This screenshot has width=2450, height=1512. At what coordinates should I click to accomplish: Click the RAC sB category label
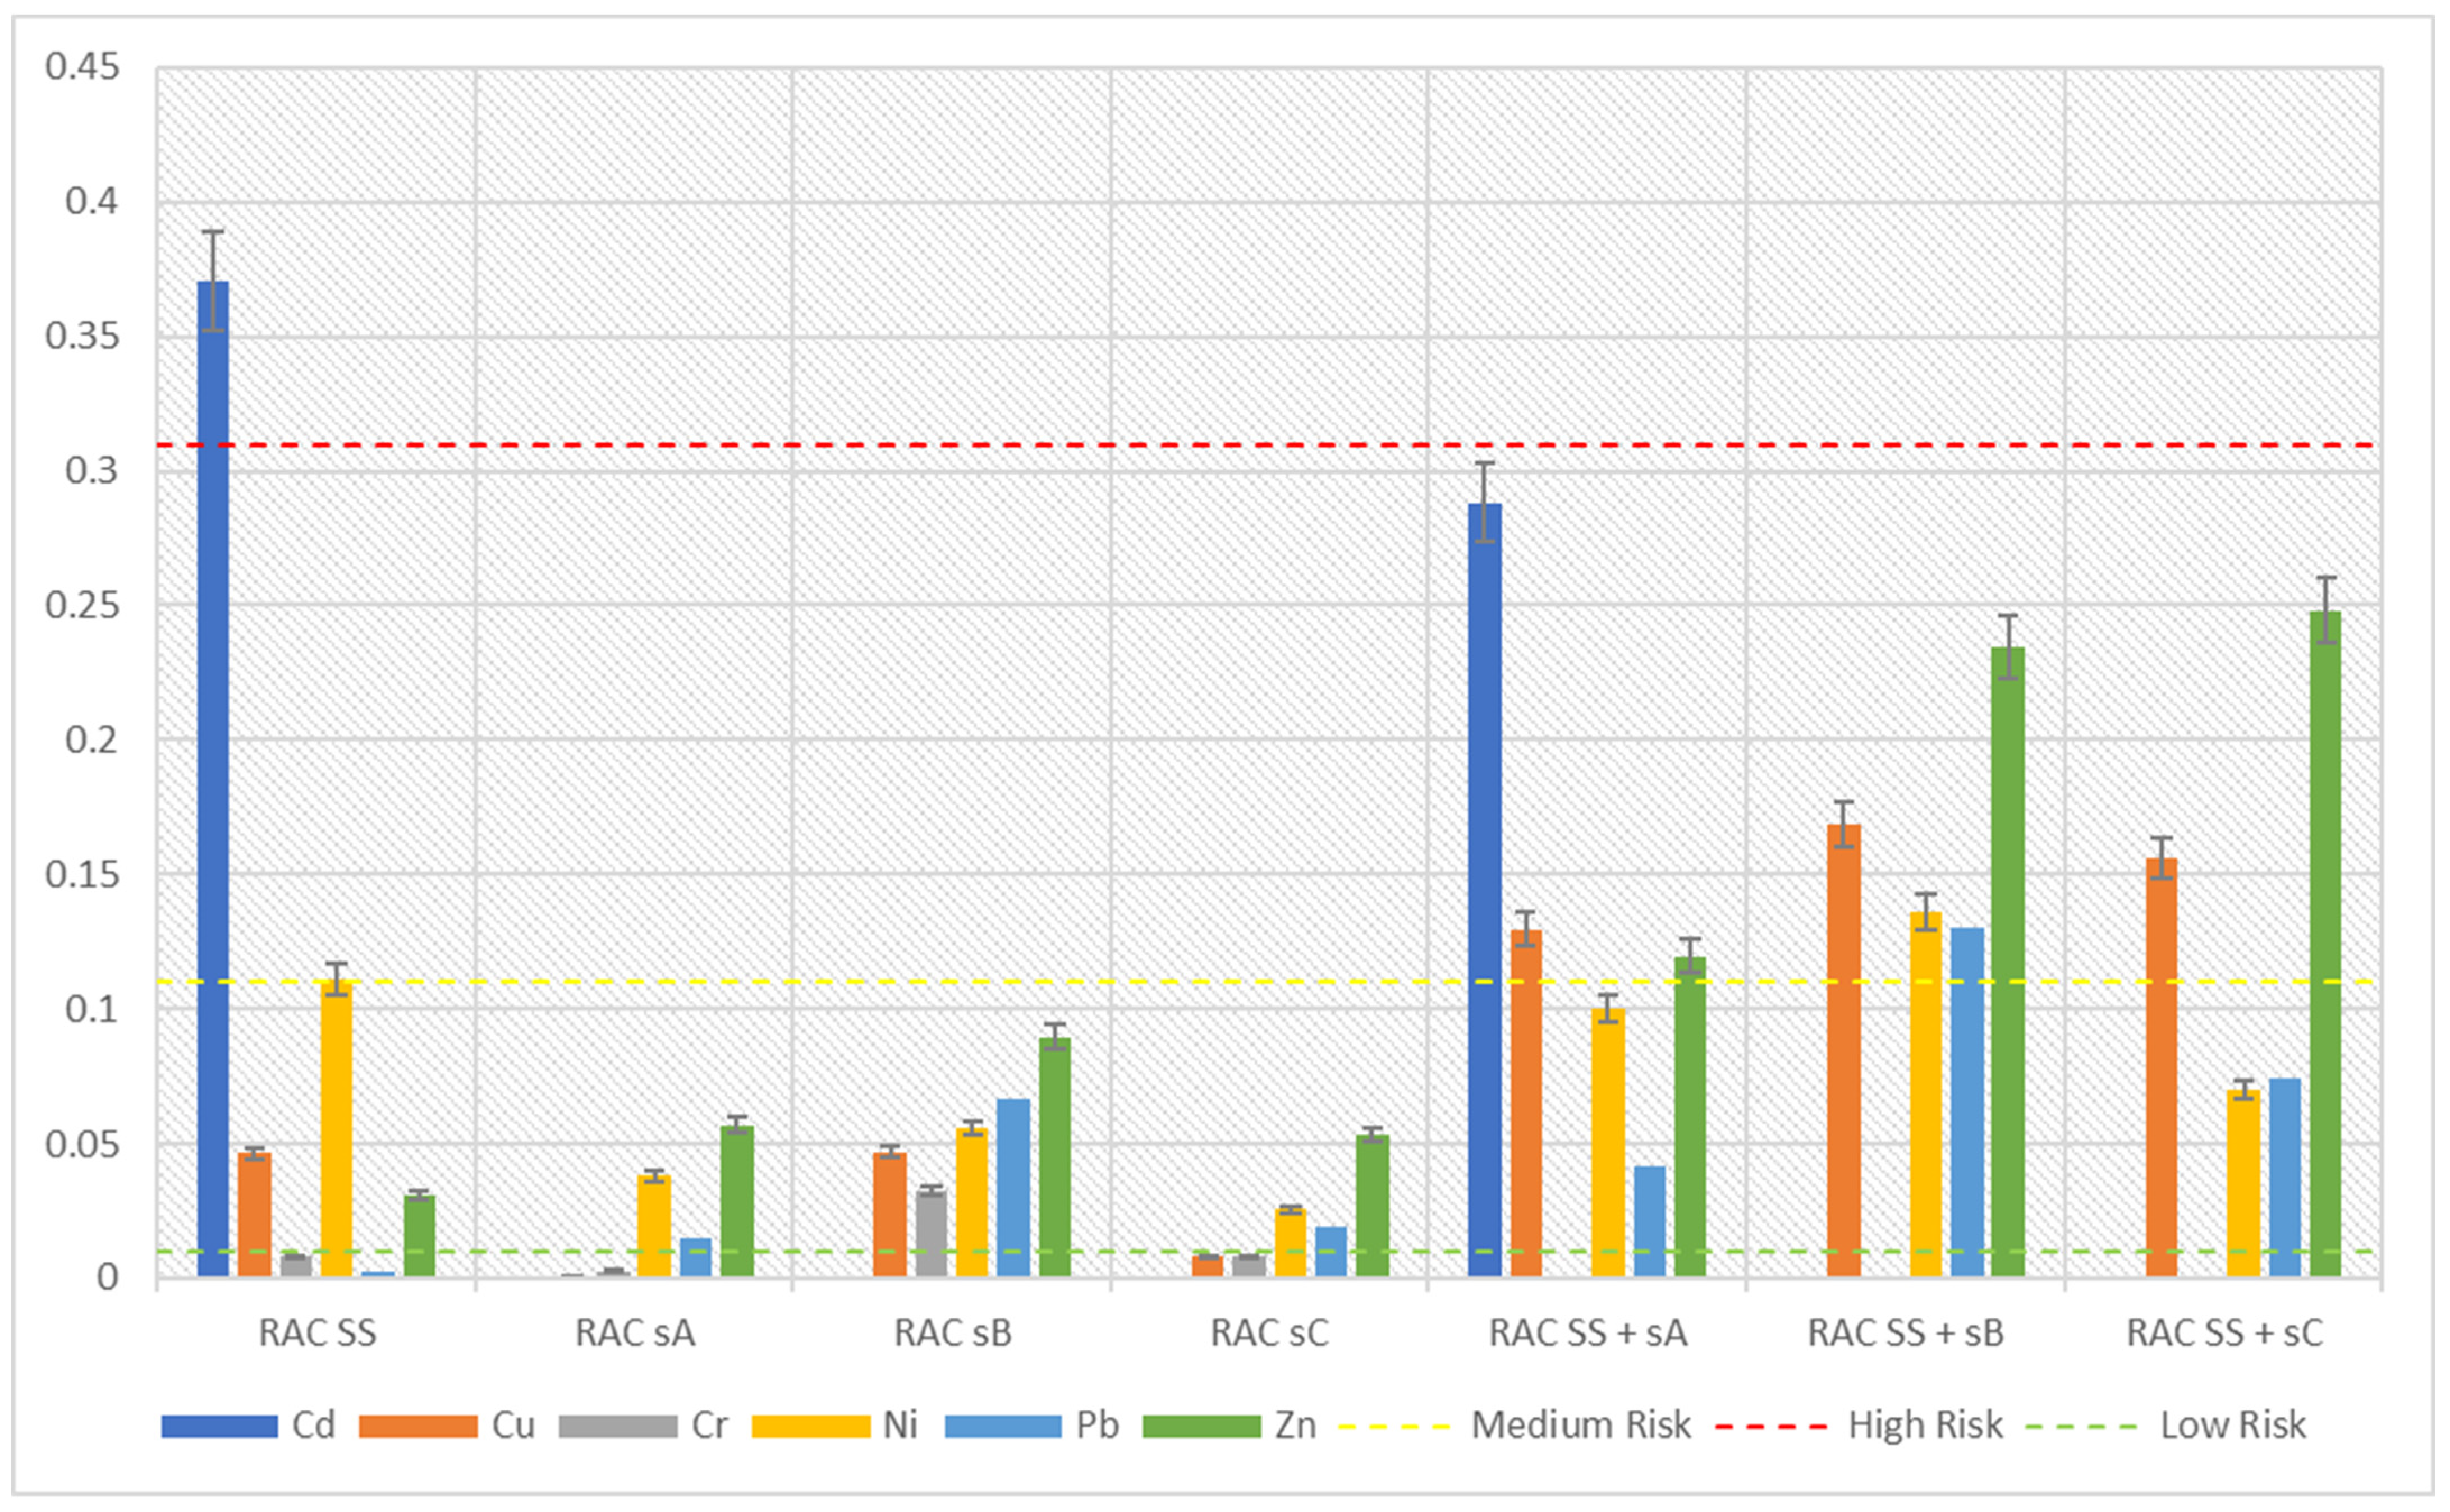(x=953, y=1333)
